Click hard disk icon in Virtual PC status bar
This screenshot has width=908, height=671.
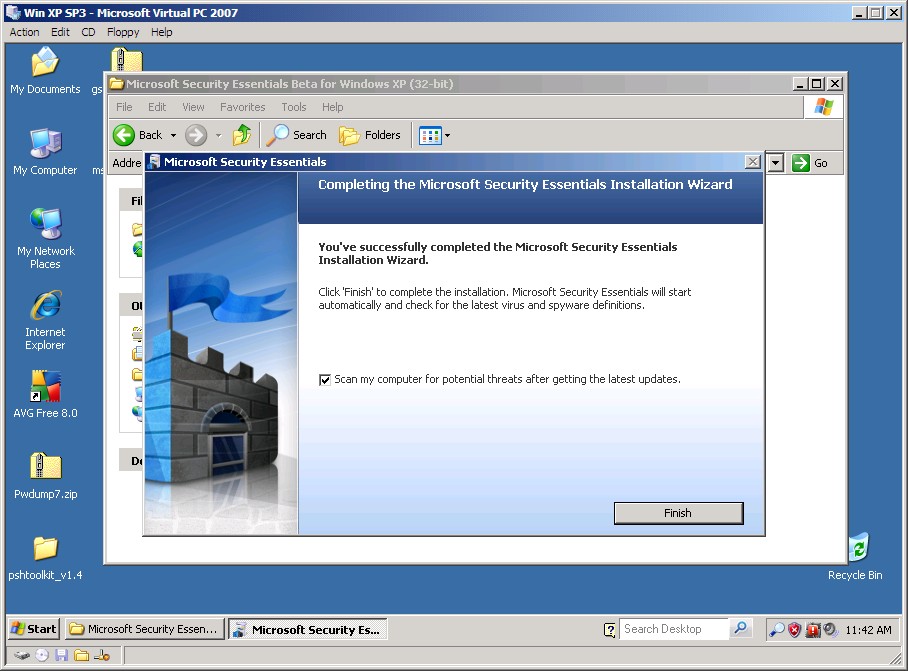[22, 655]
